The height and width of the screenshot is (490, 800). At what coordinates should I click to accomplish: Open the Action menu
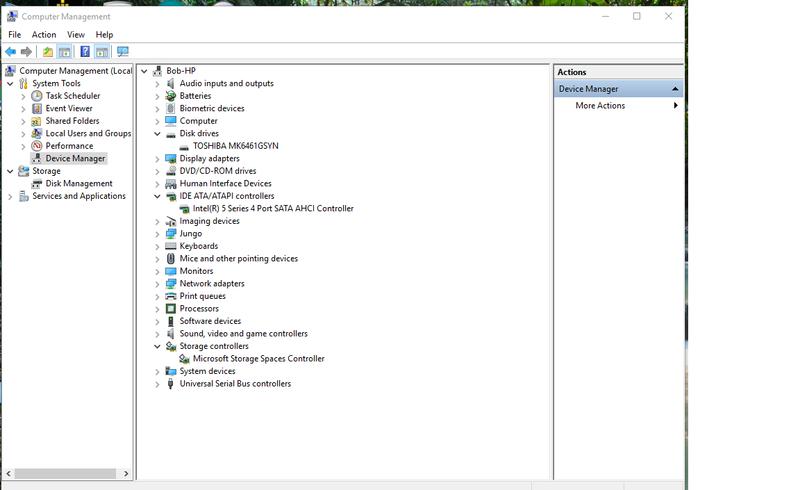[x=44, y=35]
